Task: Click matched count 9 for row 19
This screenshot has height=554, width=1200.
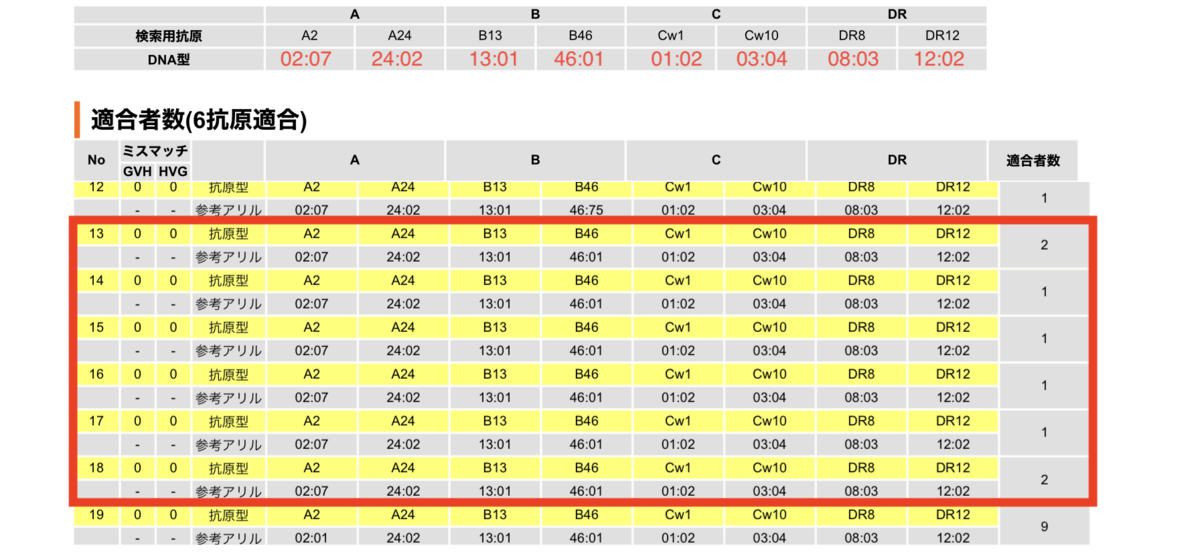Action: tap(1044, 527)
